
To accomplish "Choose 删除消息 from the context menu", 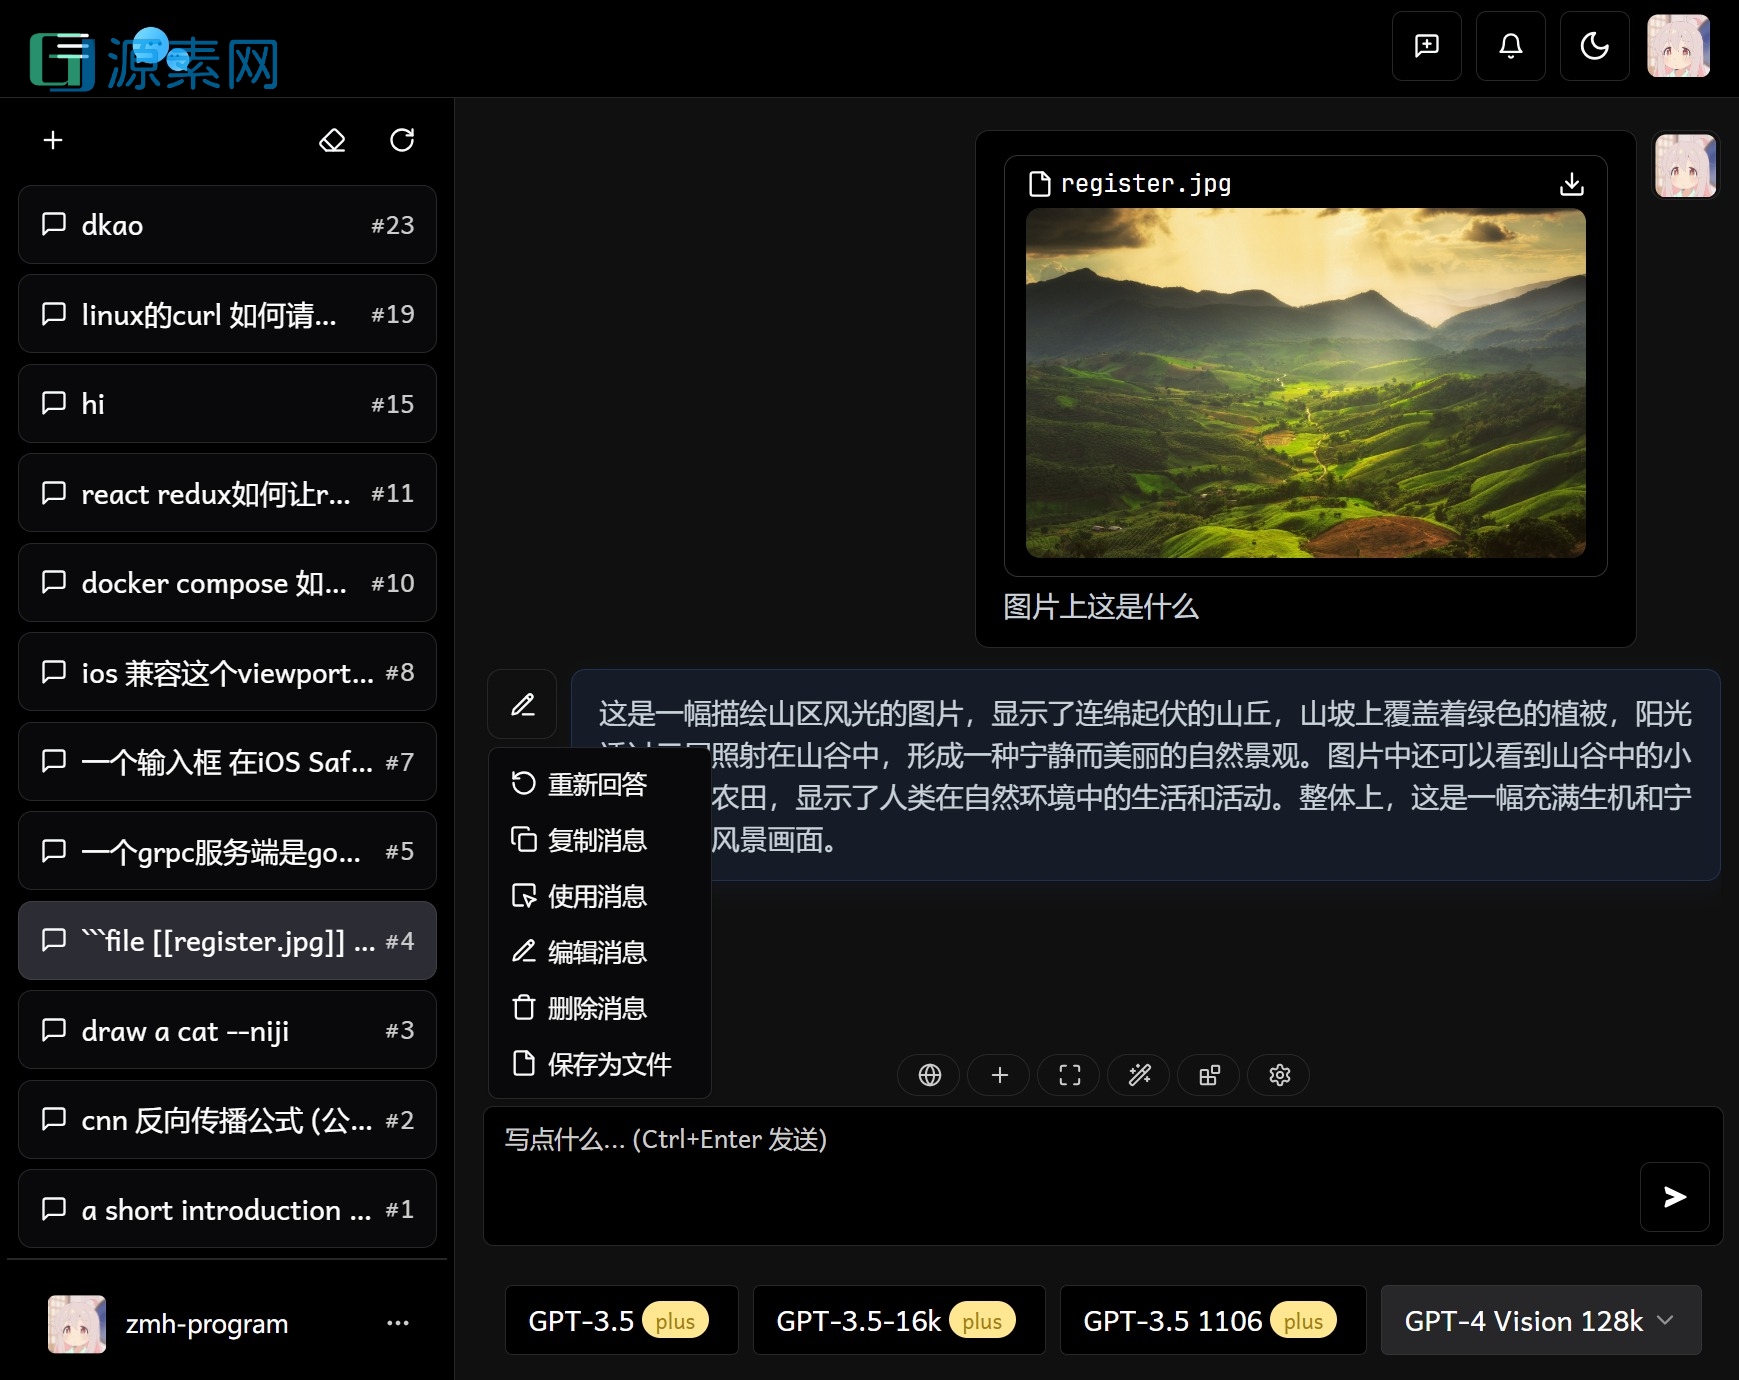I will click(x=596, y=1008).
